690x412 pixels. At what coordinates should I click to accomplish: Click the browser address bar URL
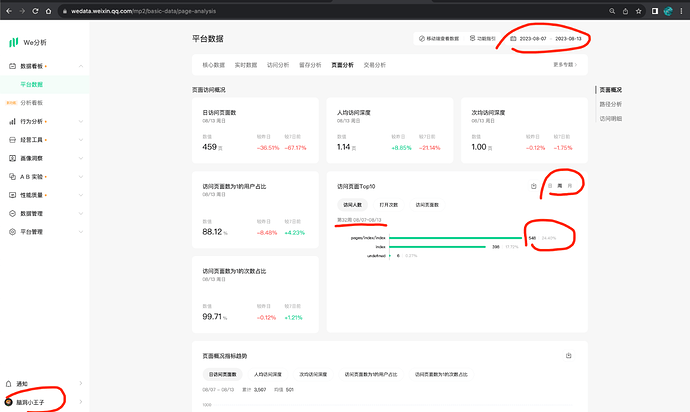point(143,11)
